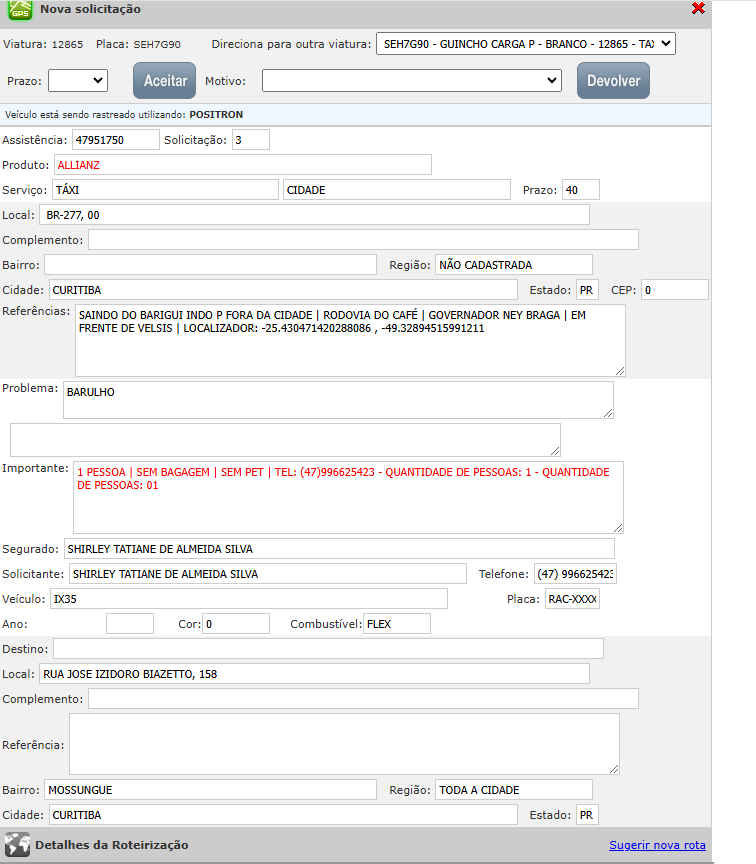The width and height of the screenshot is (756, 864).
Task: Click the Serviço field showing TÁXI
Action: click(165, 190)
